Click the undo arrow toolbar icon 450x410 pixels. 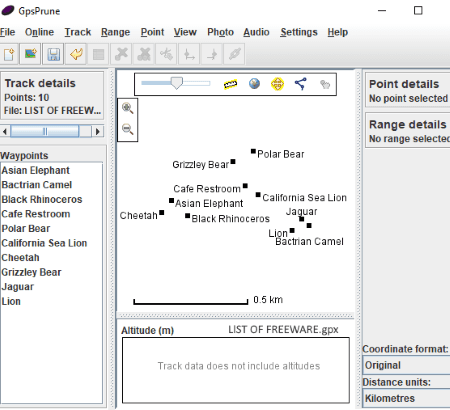76,54
